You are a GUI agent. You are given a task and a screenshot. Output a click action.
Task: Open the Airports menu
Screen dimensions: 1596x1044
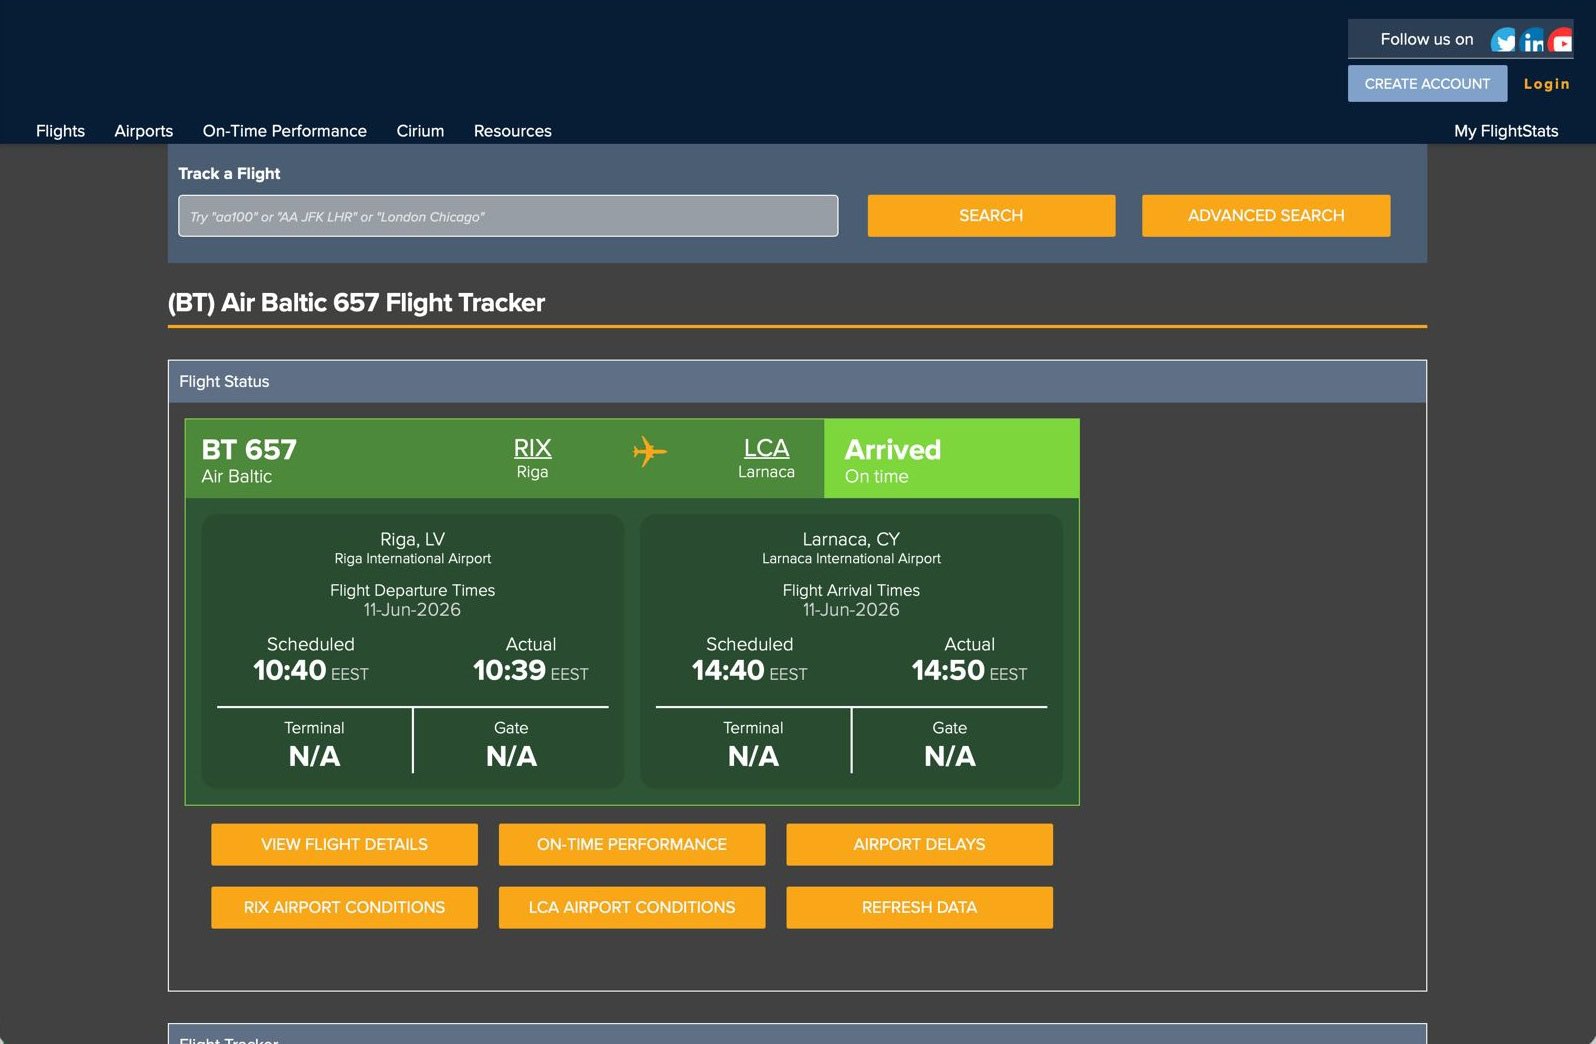(x=144, y=131)
